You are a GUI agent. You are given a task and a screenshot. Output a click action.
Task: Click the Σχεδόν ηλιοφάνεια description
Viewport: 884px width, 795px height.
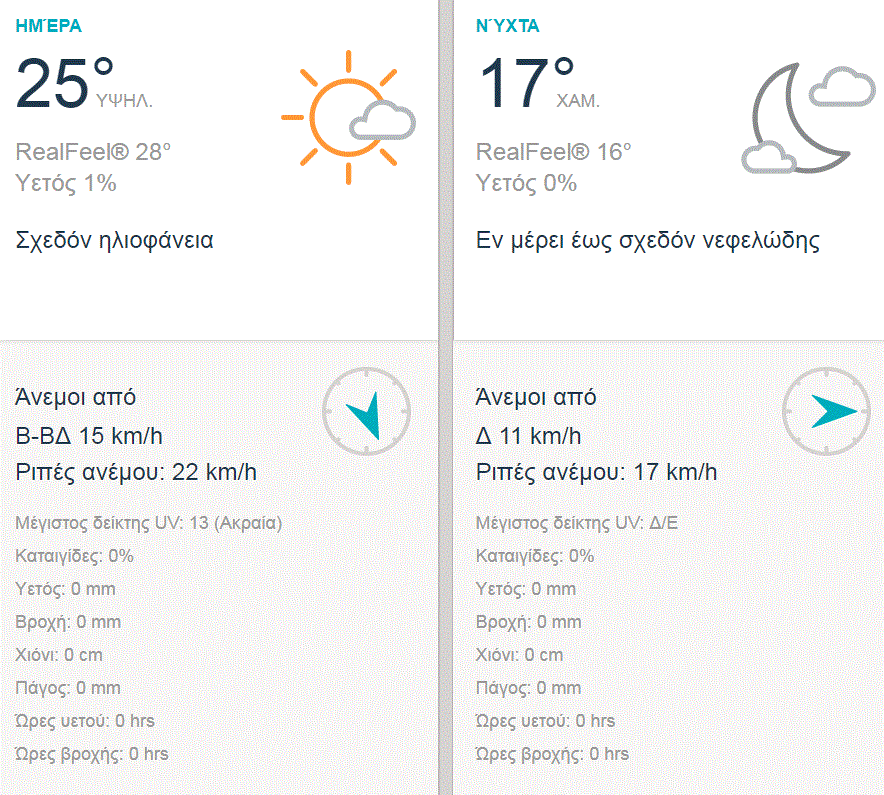(115, 240)
